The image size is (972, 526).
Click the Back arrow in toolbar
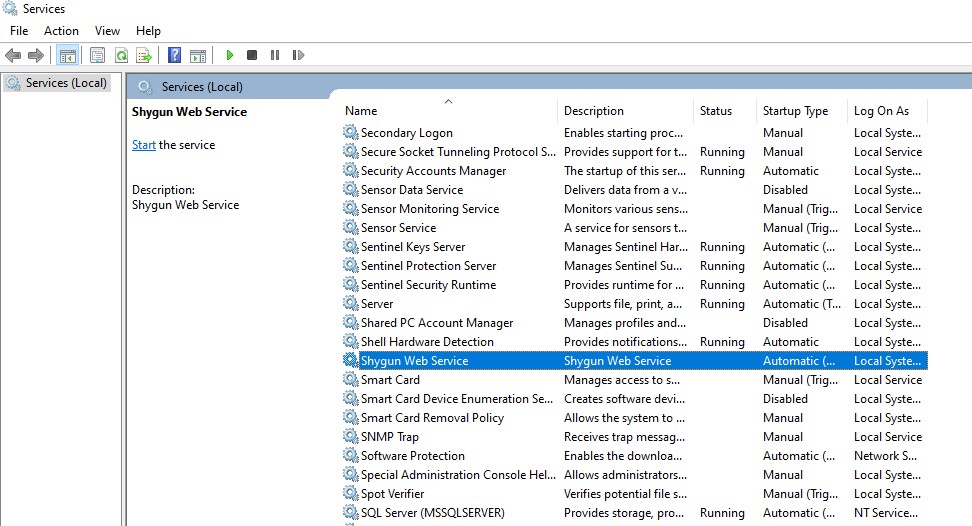[x=13, y=55]
